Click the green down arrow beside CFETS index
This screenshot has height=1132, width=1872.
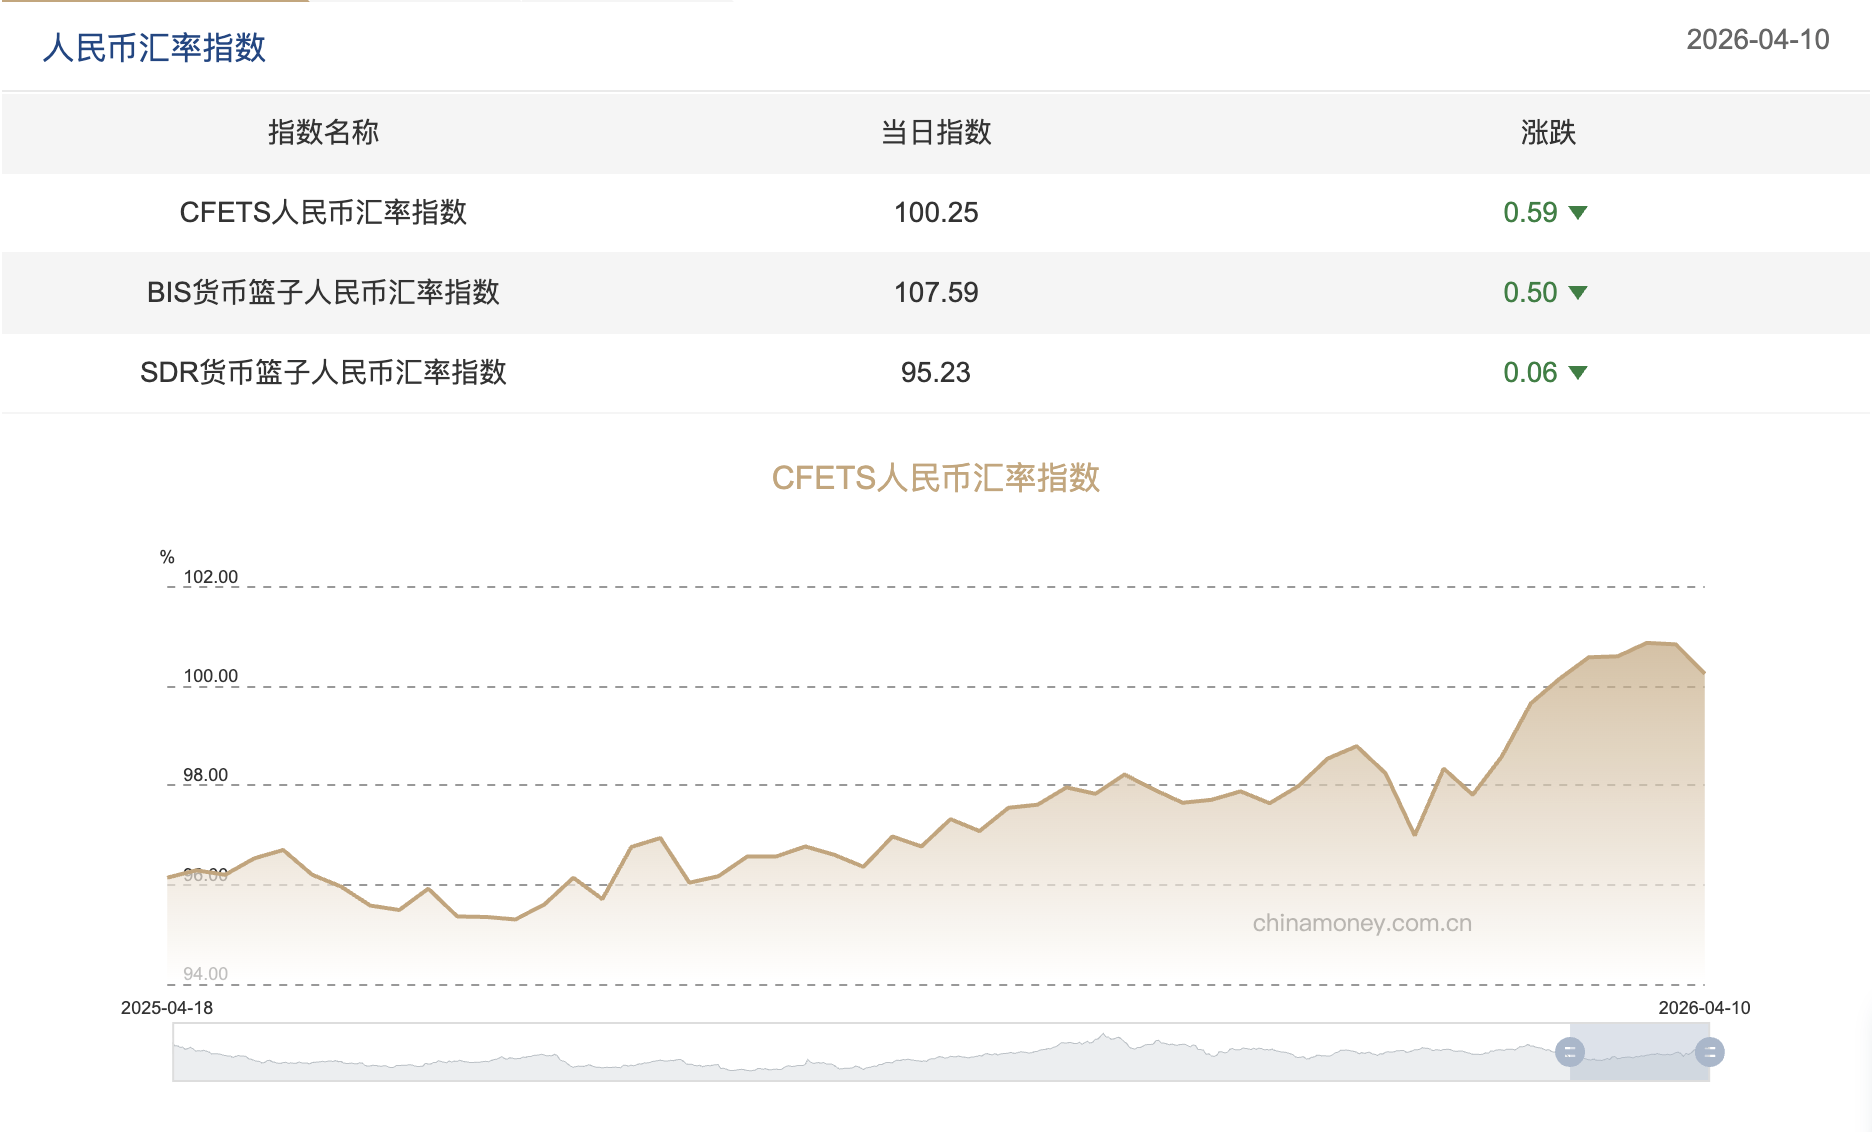1578,212
